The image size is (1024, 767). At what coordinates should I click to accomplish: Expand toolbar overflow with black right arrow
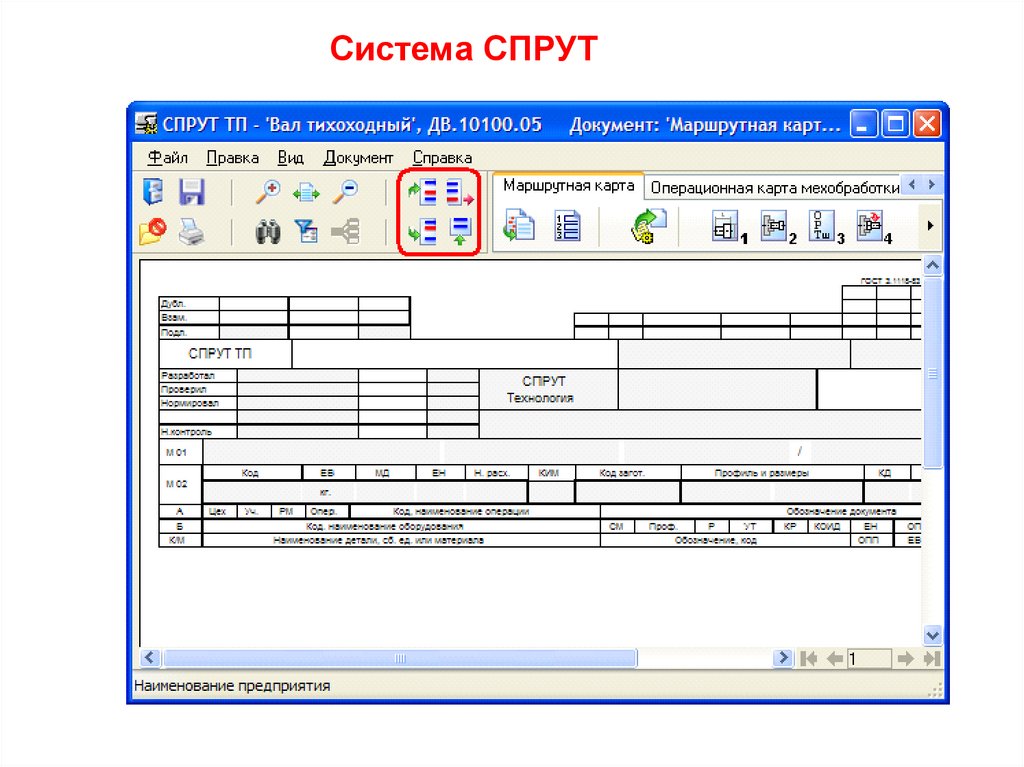(930, 226)
